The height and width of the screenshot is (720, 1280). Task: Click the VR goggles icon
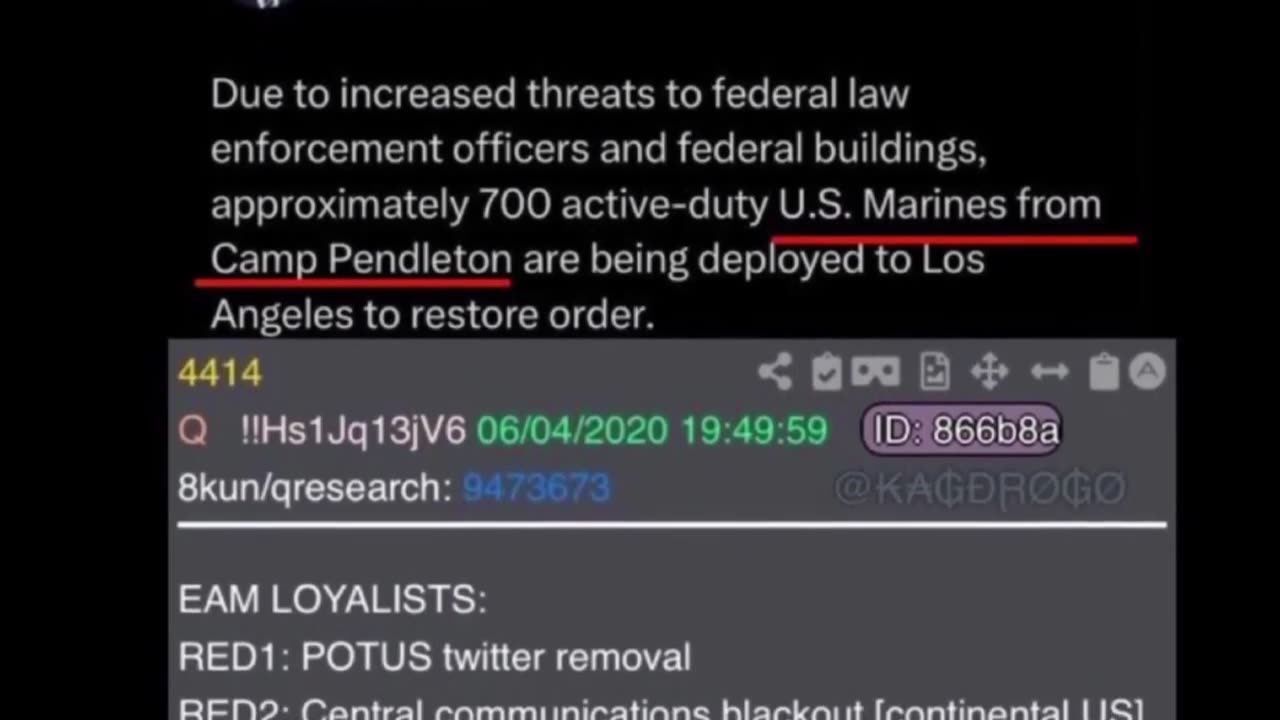tap(875, 372)
